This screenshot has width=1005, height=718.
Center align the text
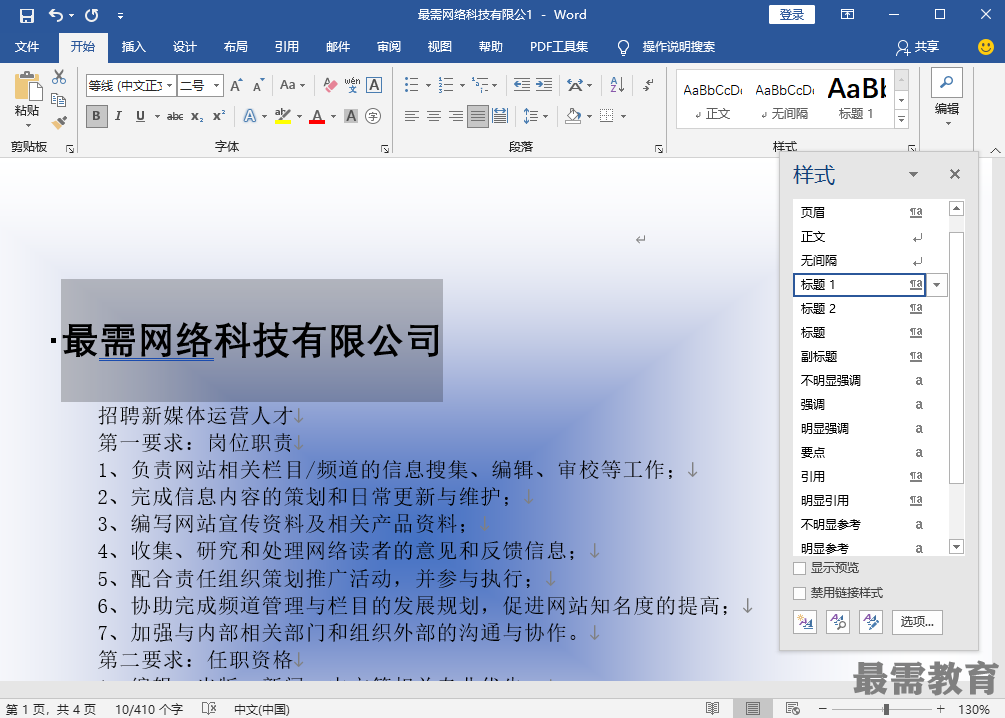click(434, 116)
